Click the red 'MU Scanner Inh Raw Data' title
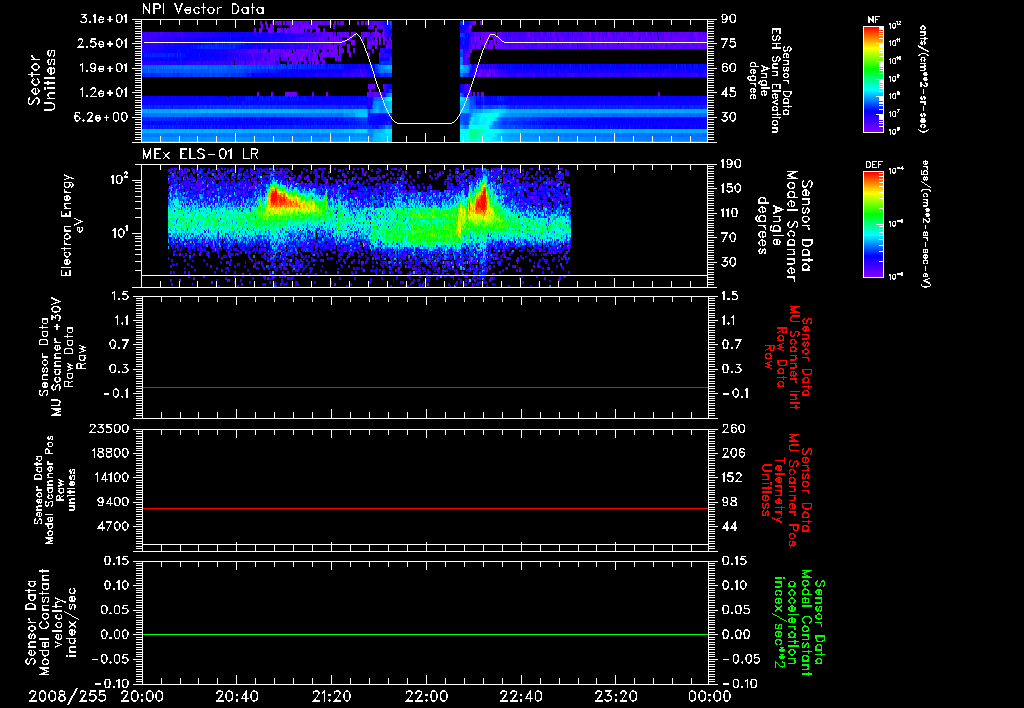The image size is (1024, 708). coord(786,357)
